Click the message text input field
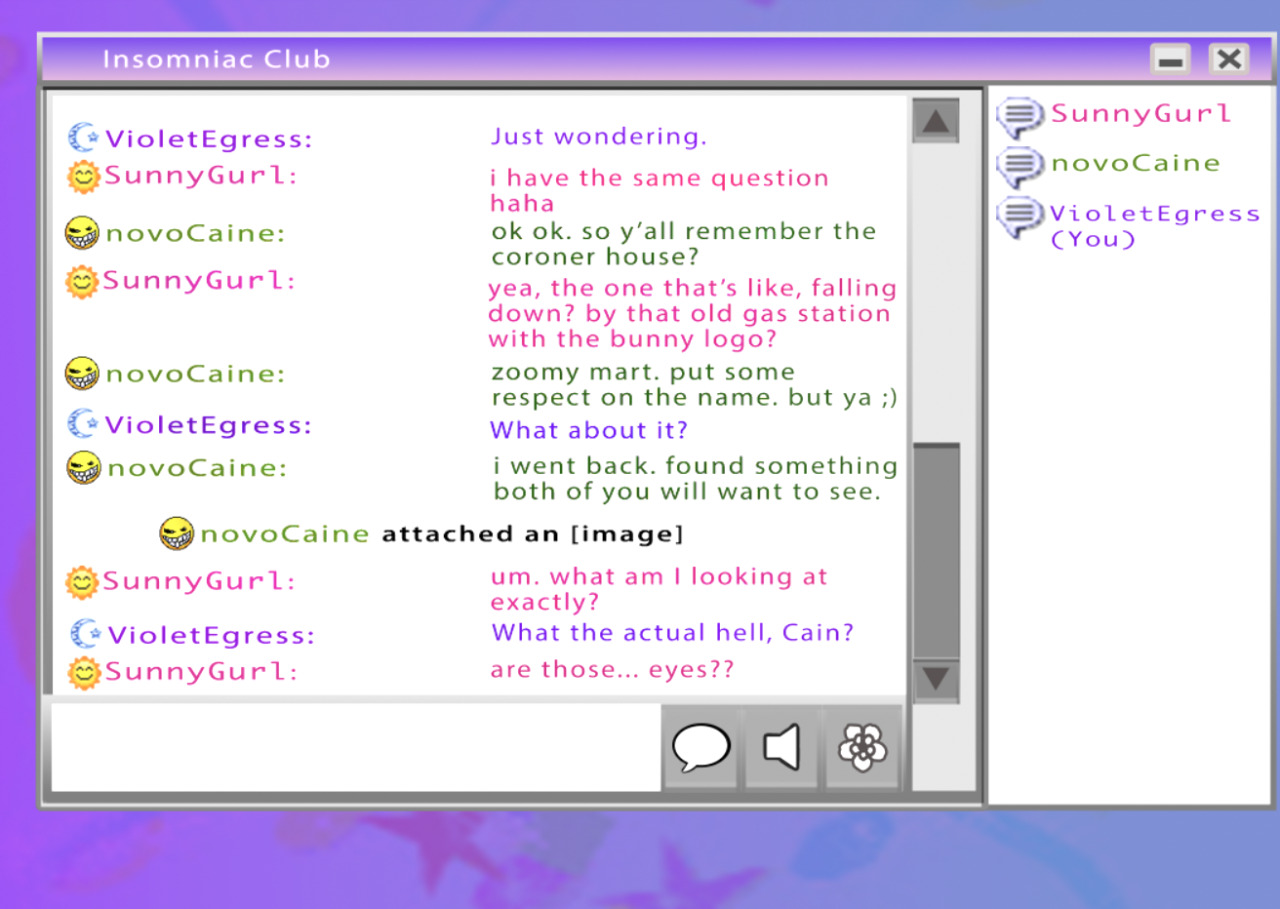 click(x=355, y=748)
